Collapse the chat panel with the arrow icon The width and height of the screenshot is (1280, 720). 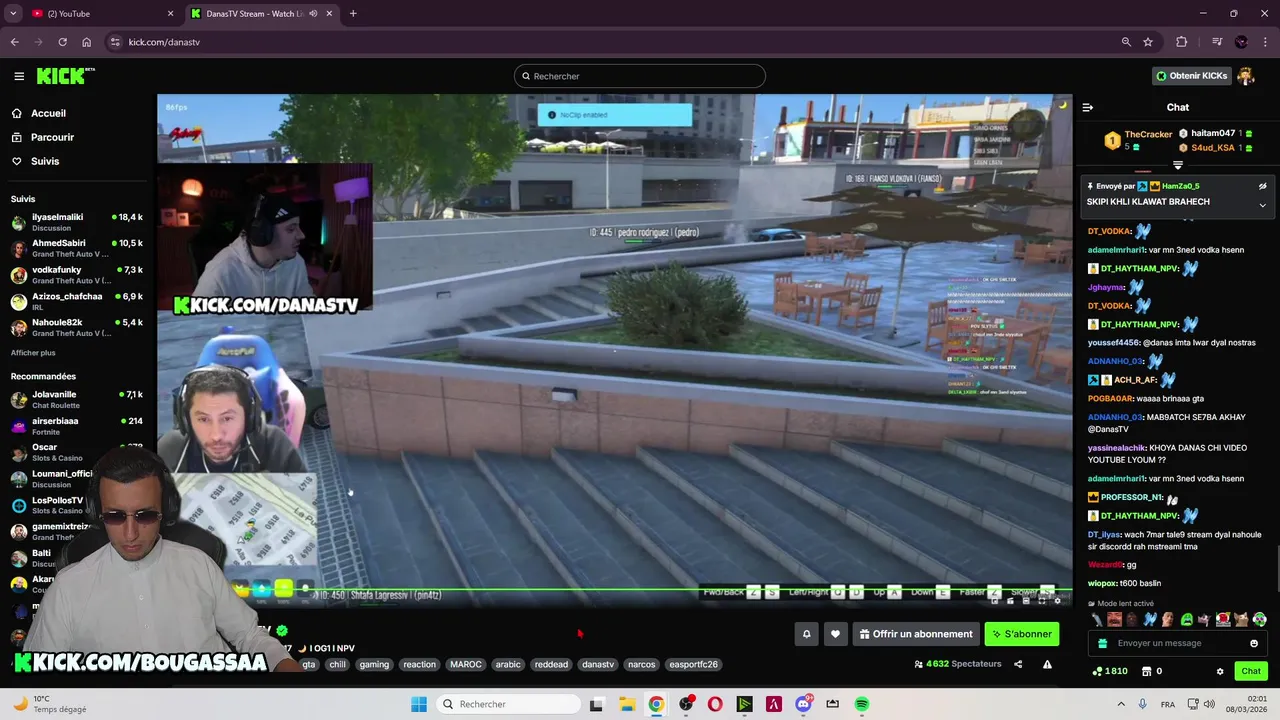point(1088,107)
